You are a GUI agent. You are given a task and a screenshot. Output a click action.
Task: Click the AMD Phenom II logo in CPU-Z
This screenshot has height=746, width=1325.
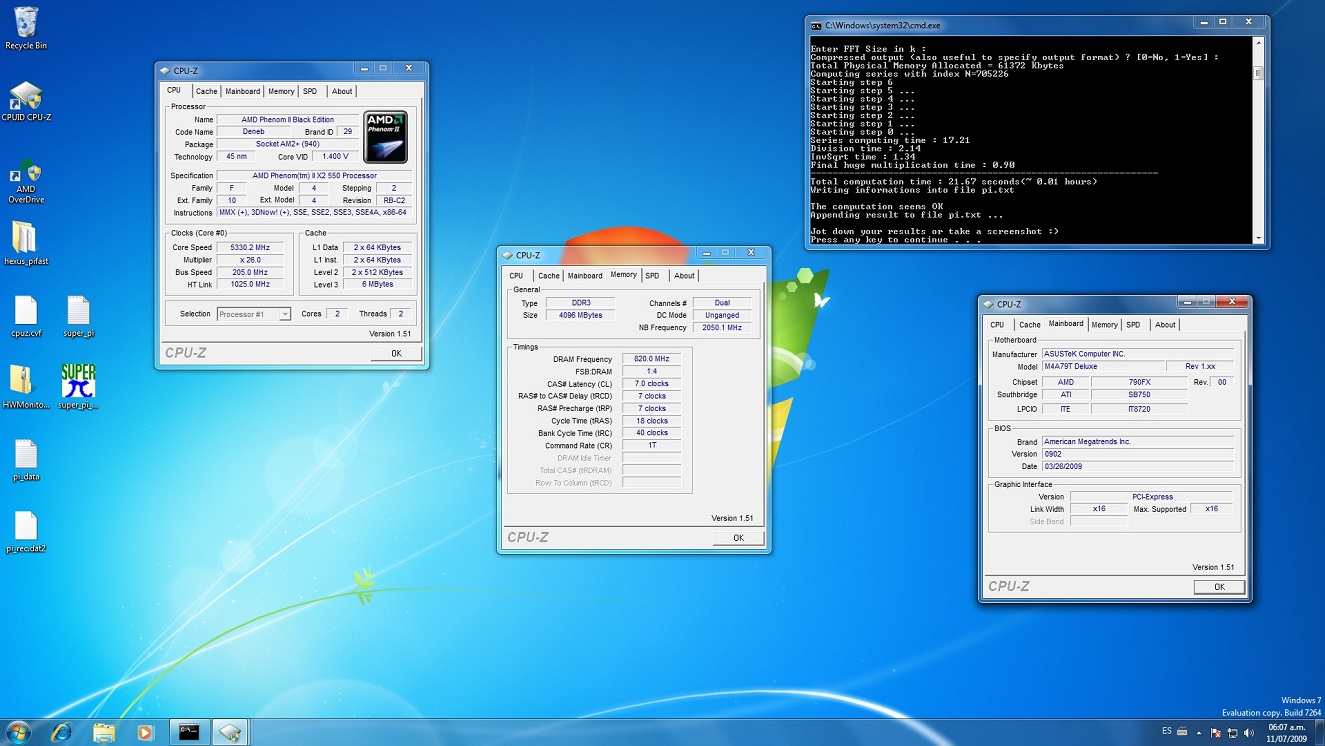click(385, 137)
